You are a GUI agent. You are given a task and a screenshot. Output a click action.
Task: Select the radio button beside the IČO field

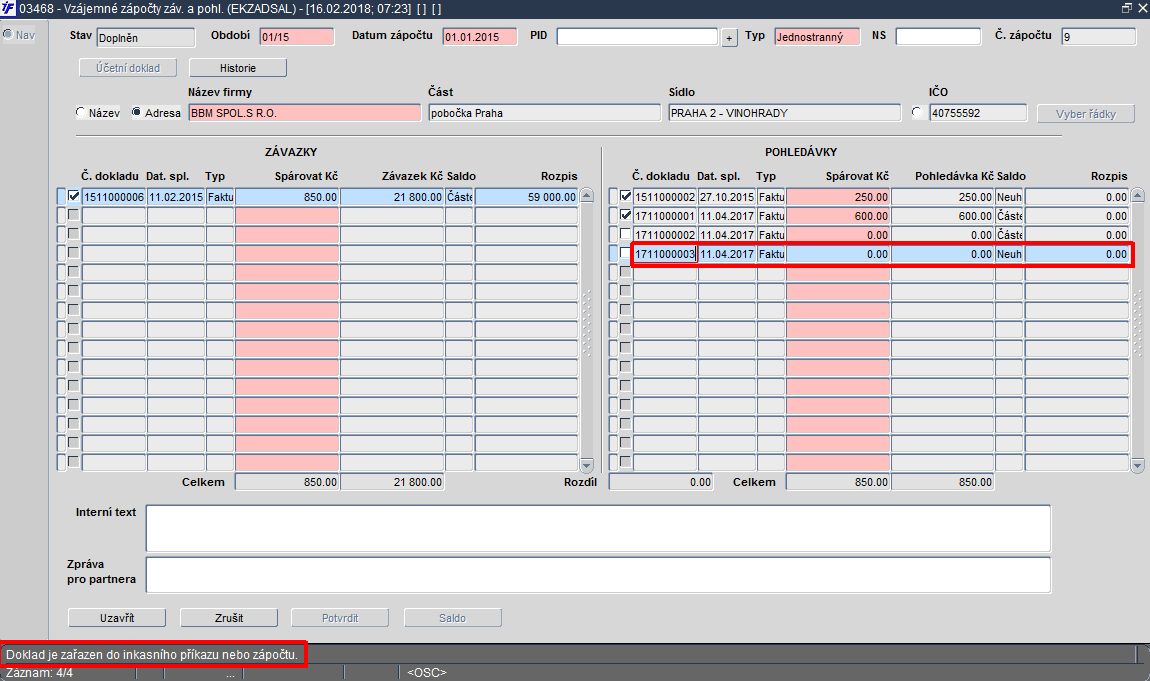[x=917, y=112]
